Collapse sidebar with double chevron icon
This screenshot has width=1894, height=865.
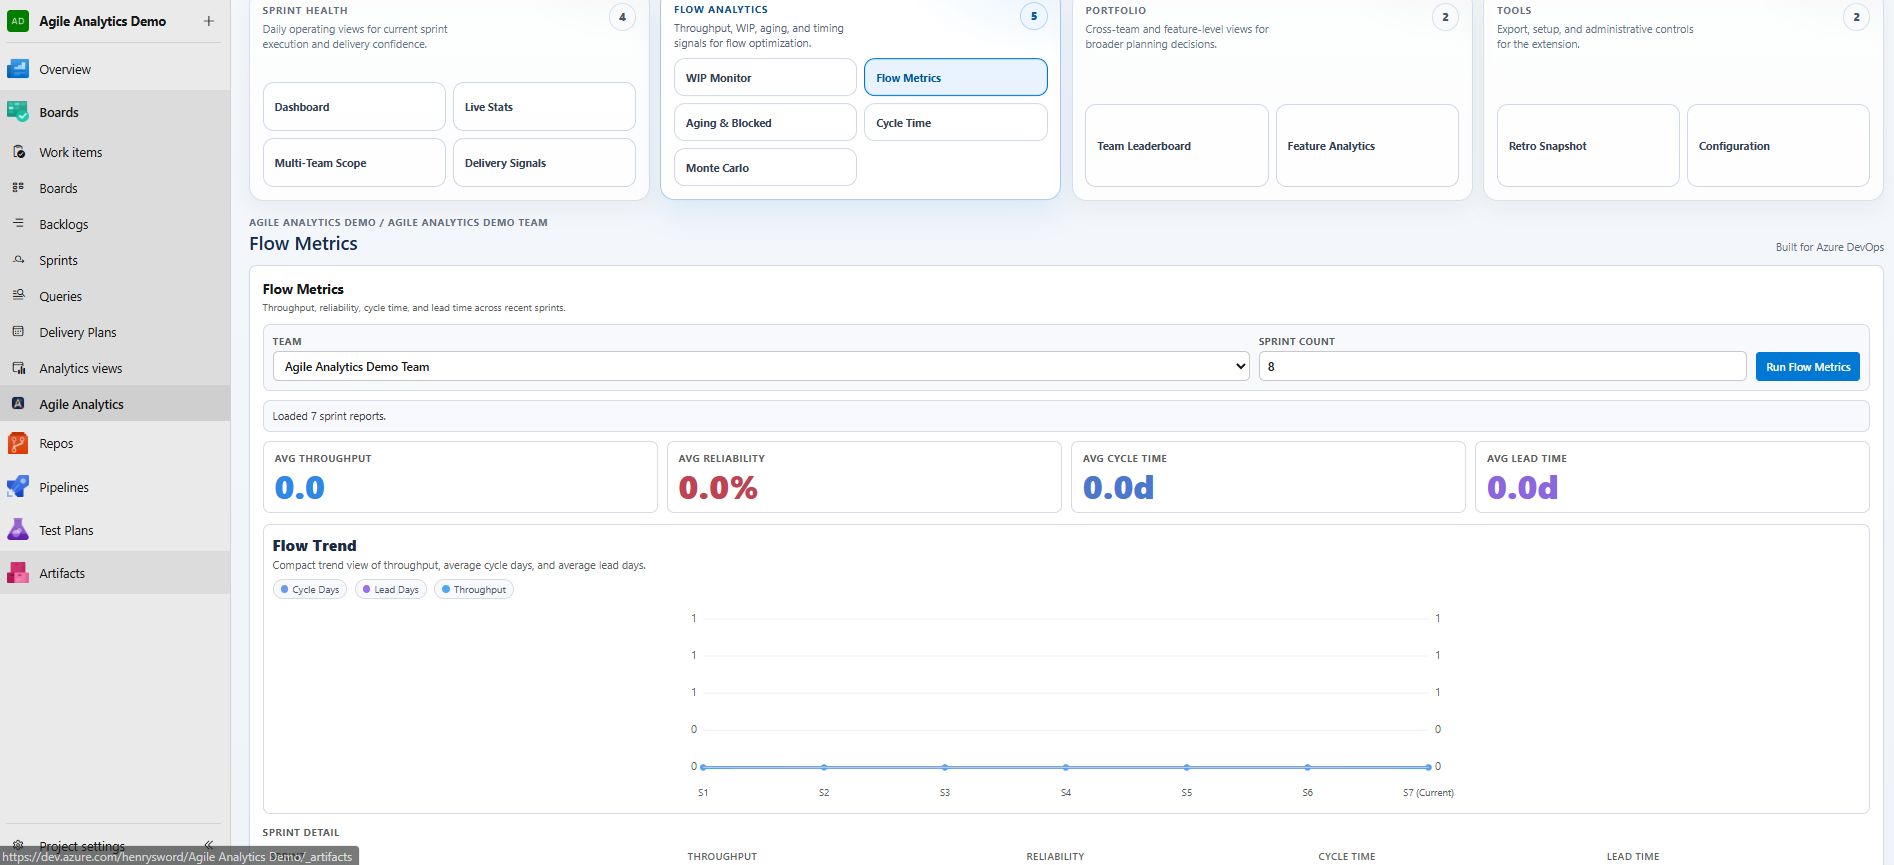pos(208,845)
